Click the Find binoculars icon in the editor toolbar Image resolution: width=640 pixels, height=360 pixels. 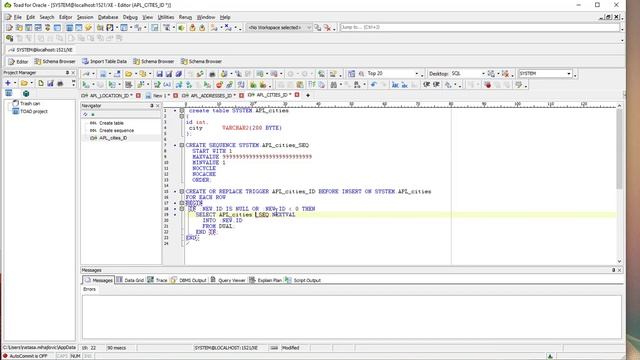point(334,85)
